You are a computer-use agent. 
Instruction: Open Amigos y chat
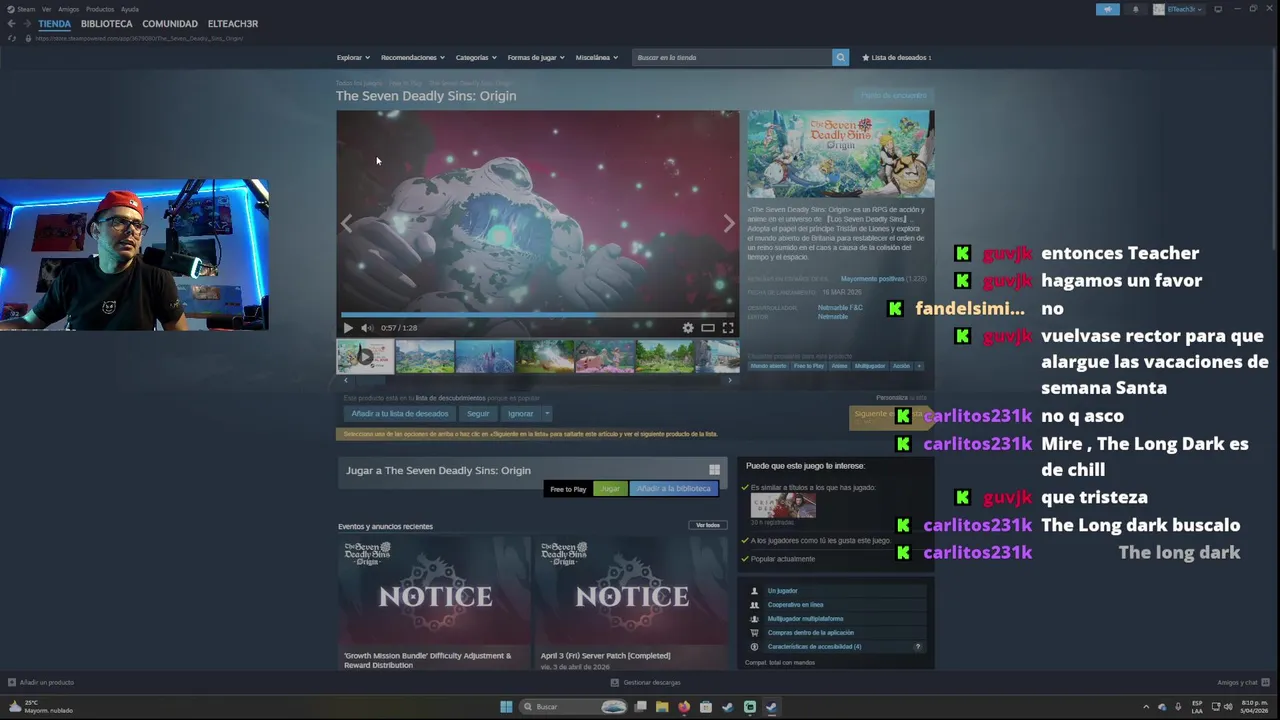(1243, 682)
